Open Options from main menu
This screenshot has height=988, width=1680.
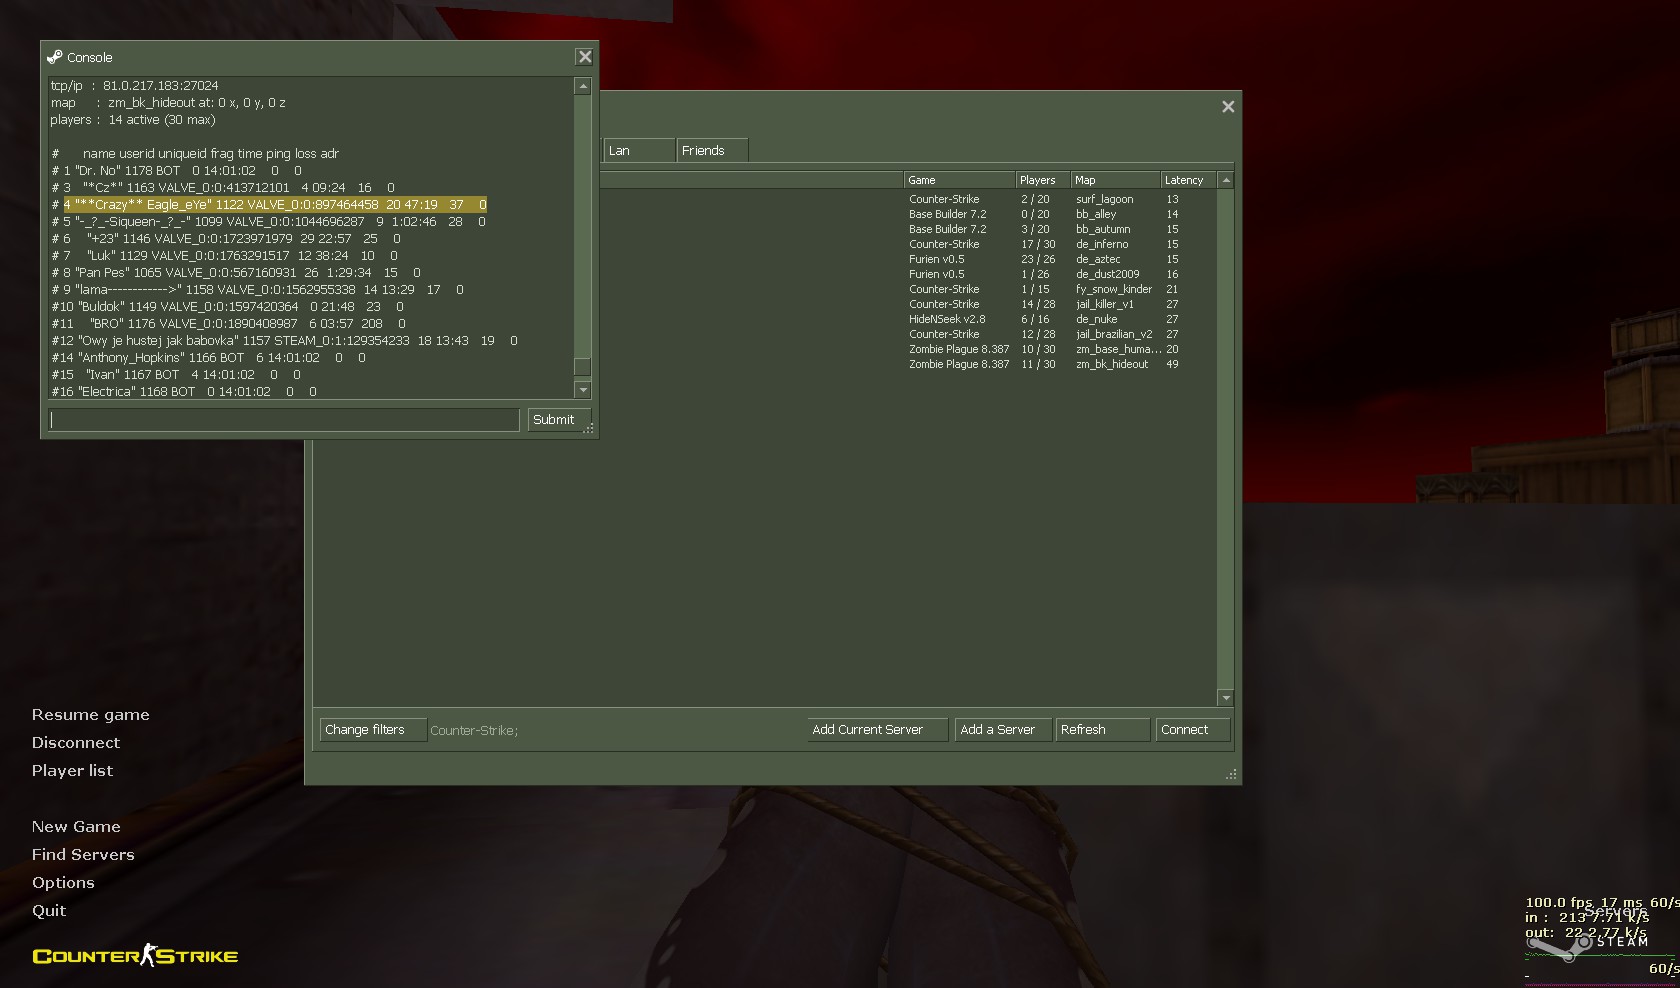coord(63,883)
